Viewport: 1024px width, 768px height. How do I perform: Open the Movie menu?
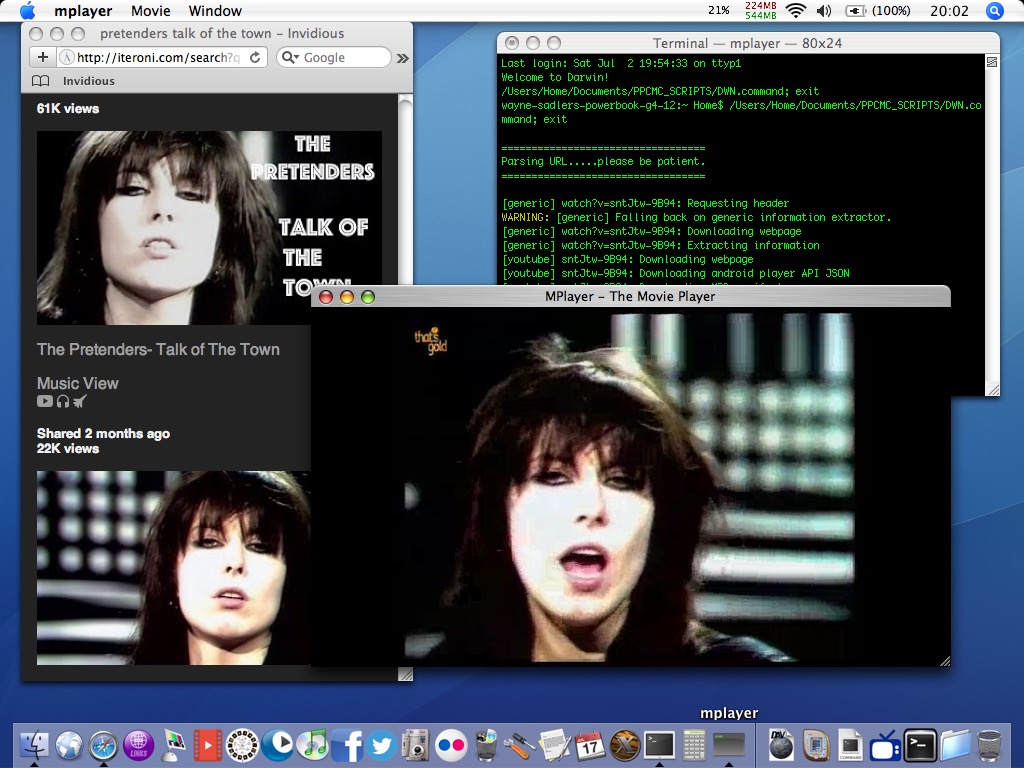pyautogui.click(x=150, y=10)
